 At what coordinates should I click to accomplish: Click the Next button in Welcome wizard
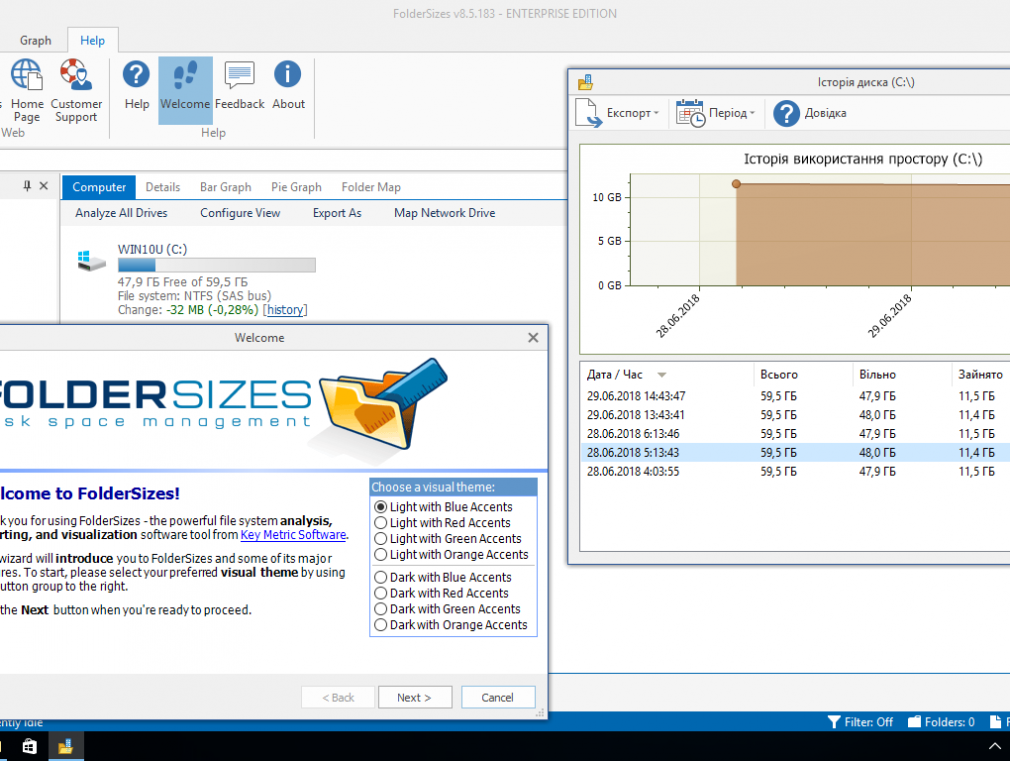point(415,697)
